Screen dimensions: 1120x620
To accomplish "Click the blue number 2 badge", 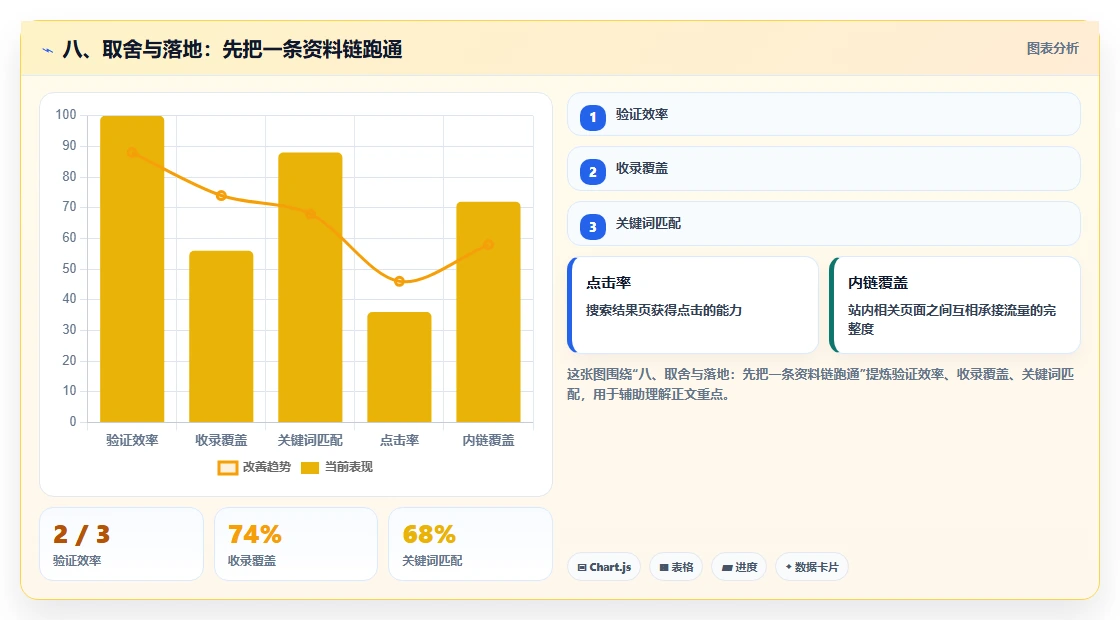I will (593, 171).
